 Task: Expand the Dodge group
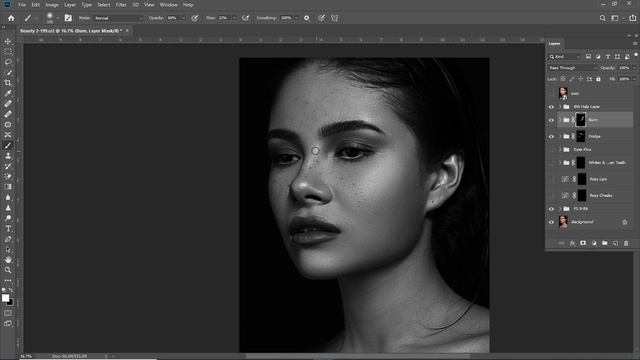pos(560,136)
